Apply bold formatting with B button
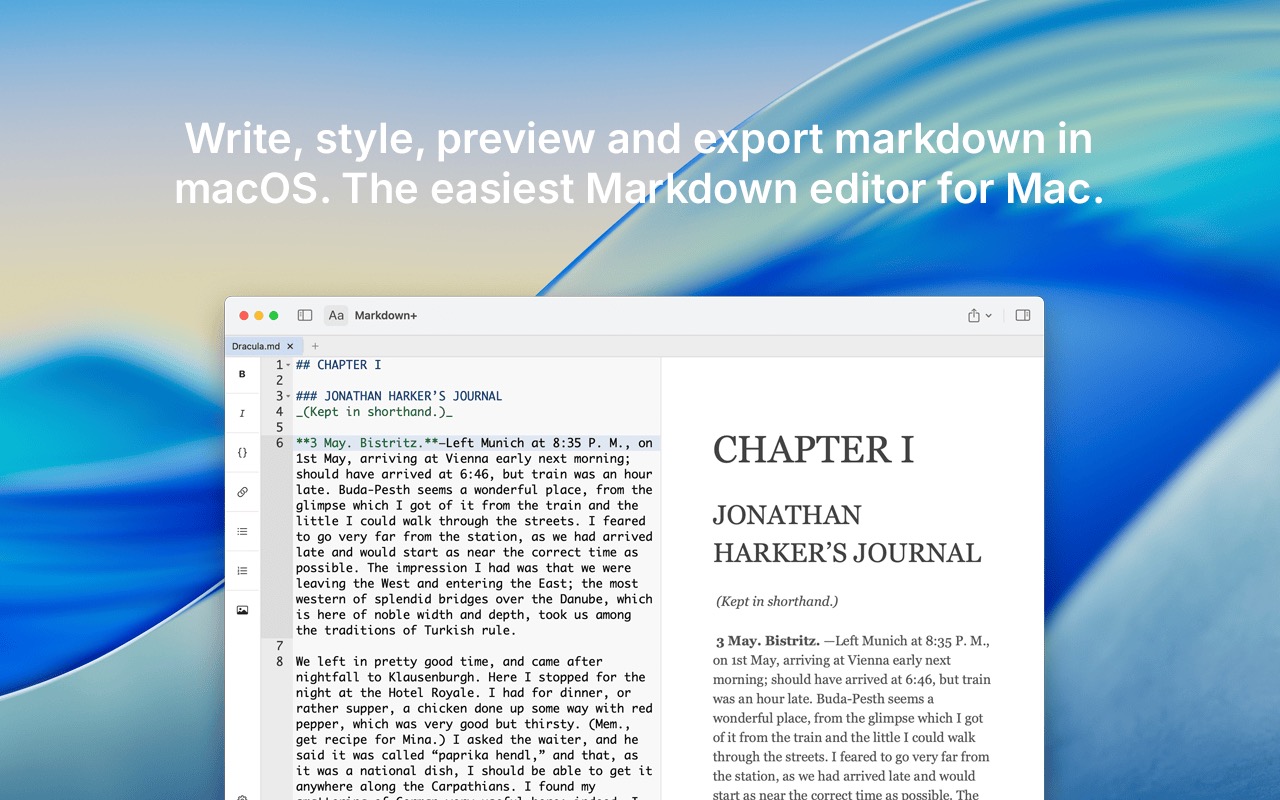 pyautogui.click(x=242, y=374)
